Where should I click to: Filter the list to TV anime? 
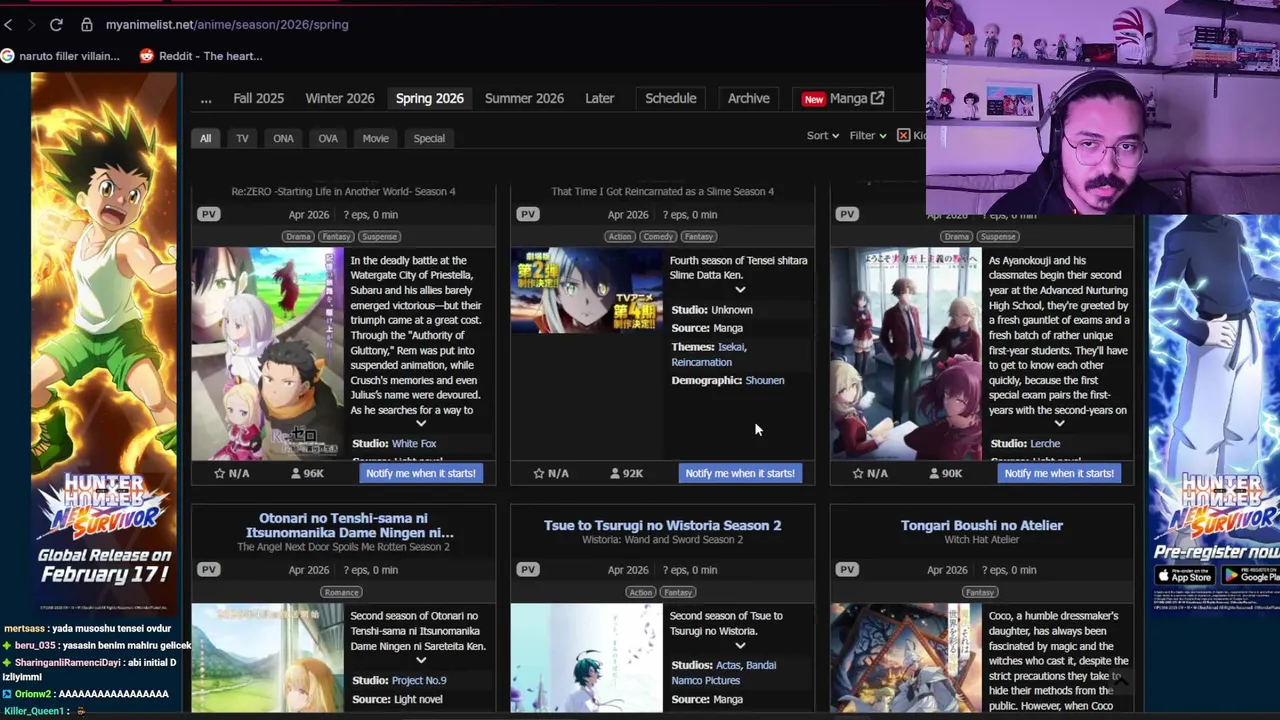click(242, 139)
